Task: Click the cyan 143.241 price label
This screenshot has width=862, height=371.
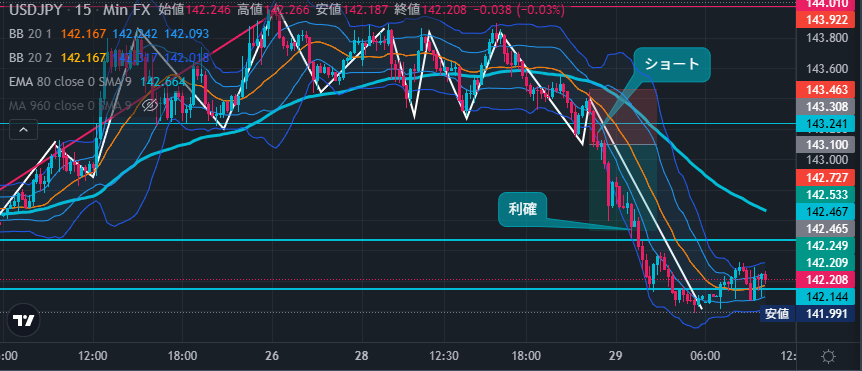Action: click(827, 124)
